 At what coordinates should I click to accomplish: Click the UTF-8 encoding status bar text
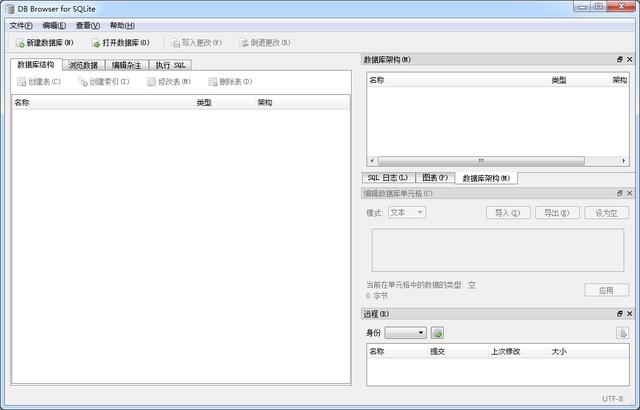[613, 399]
